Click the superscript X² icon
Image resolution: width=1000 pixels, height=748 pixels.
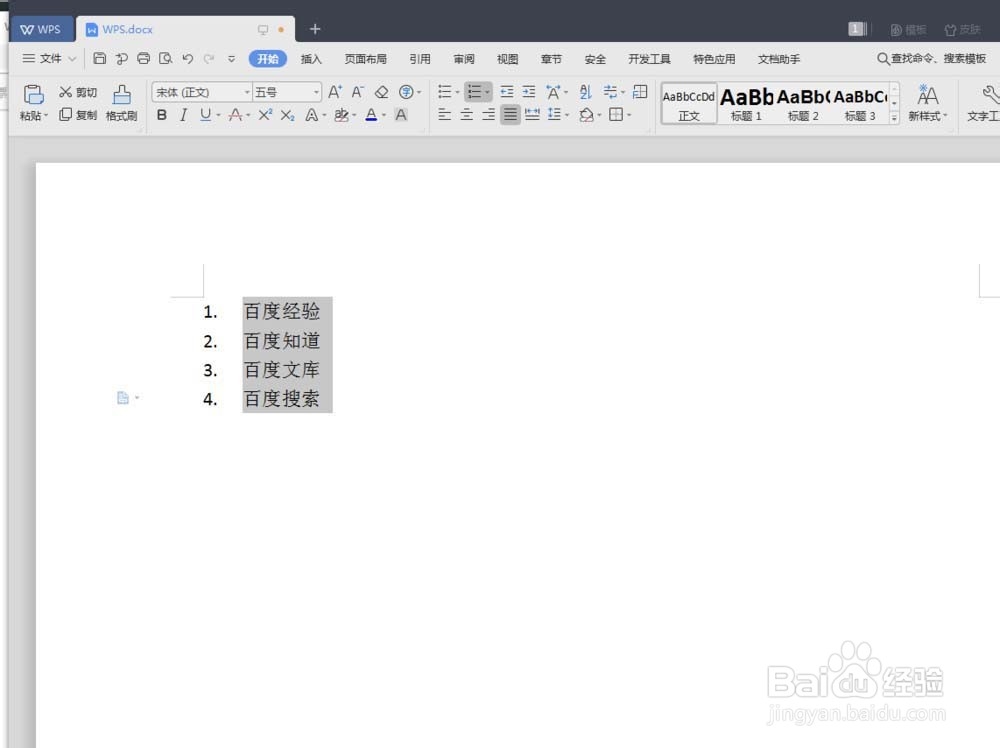pos(265,115)
